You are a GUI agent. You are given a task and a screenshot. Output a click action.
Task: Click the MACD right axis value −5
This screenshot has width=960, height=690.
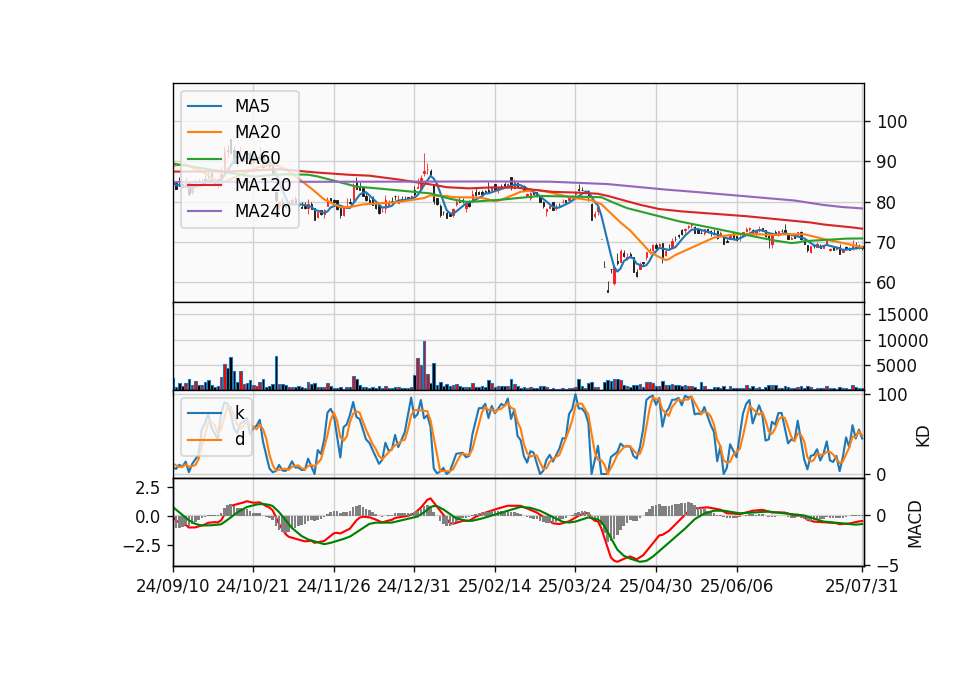point(888,566)
